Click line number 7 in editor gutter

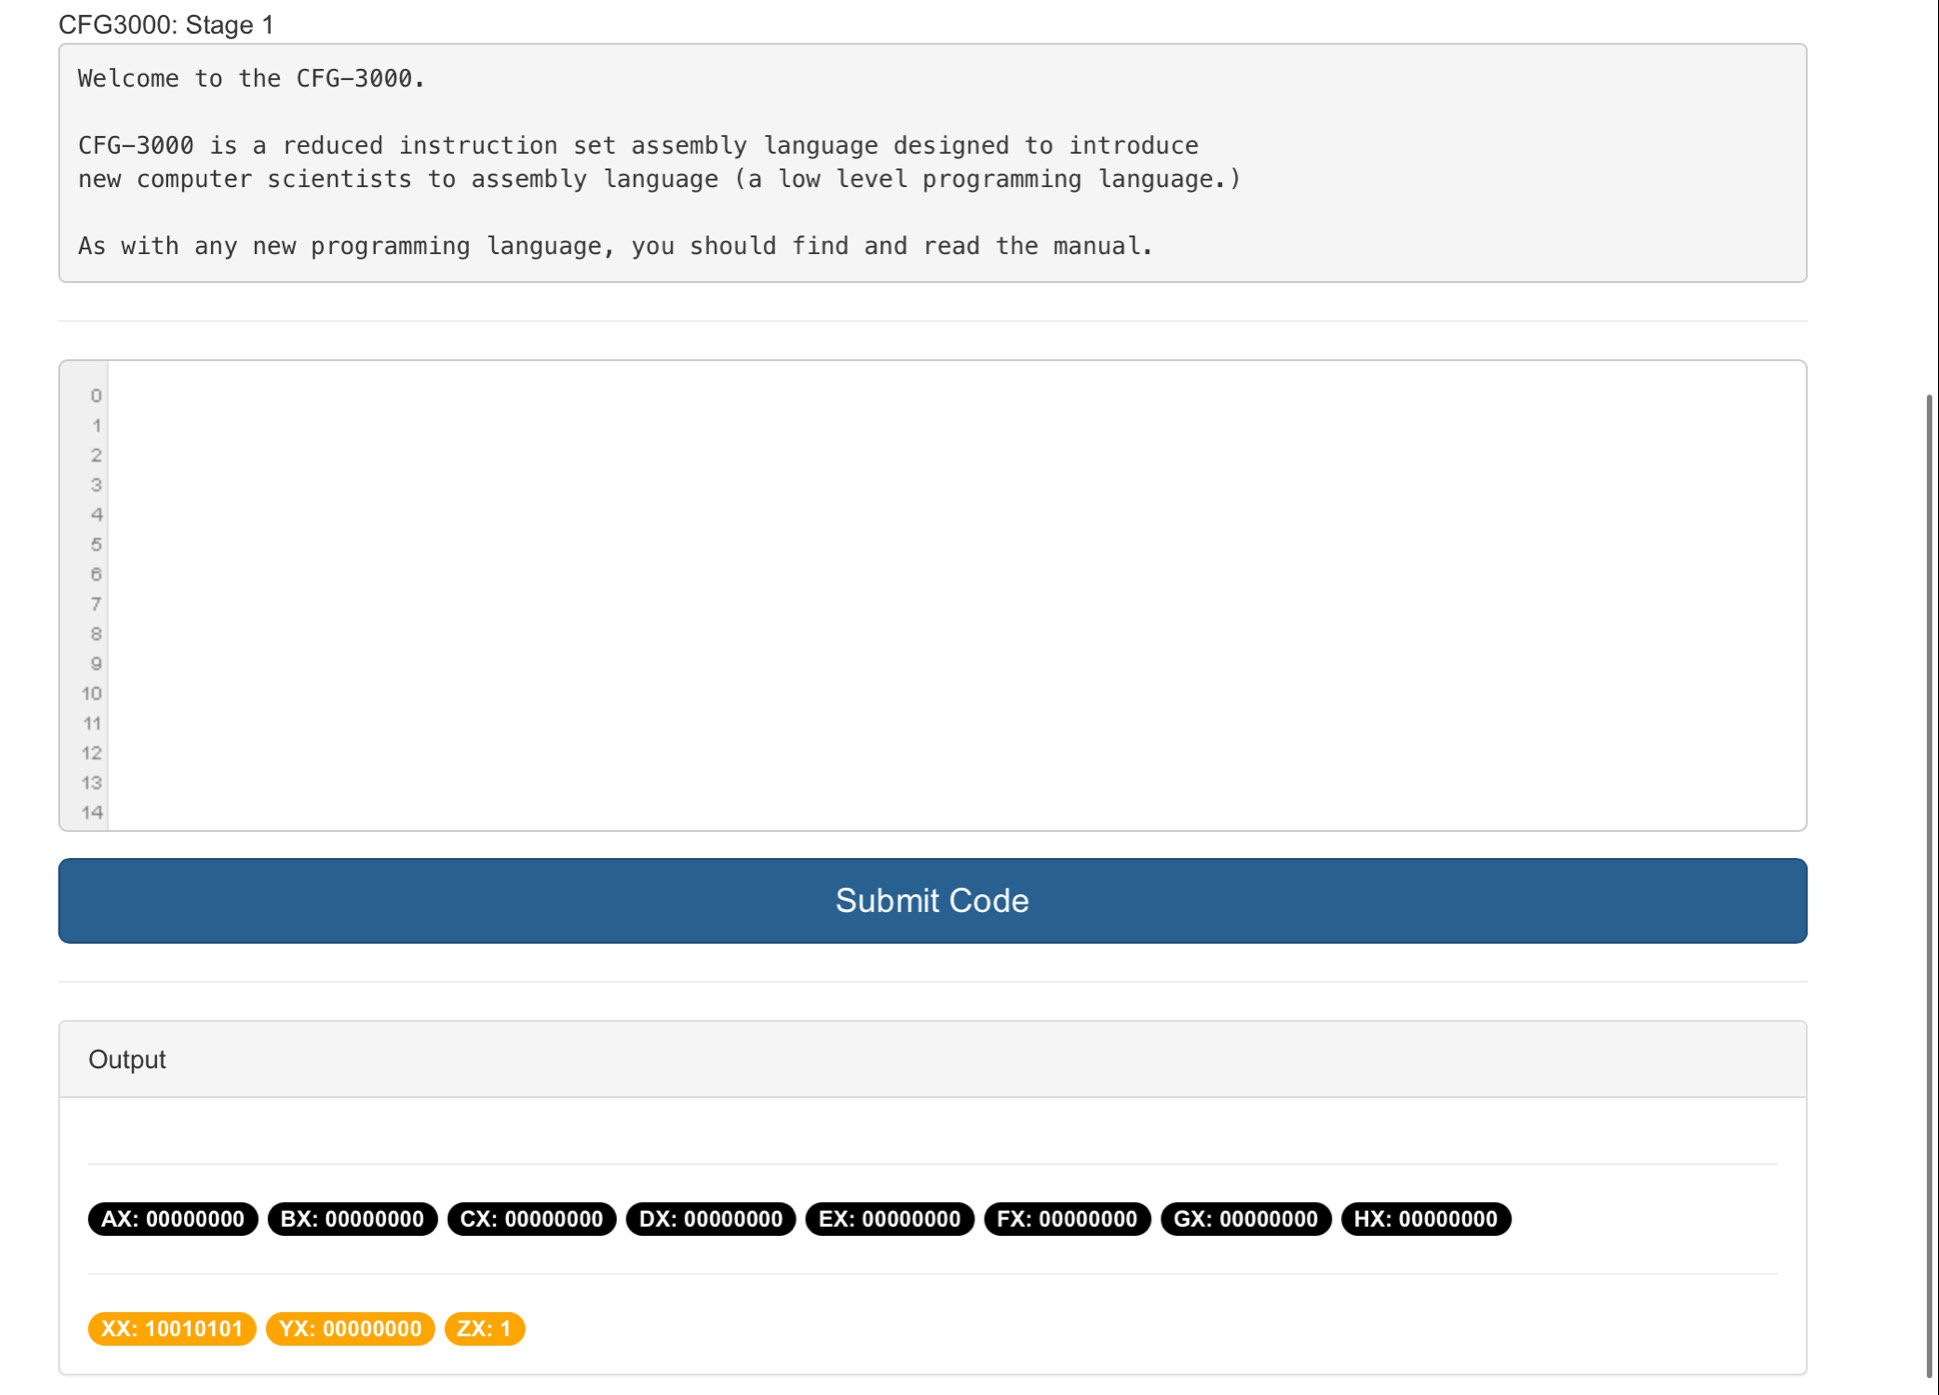pyautogui.click(x=96, y=604)
